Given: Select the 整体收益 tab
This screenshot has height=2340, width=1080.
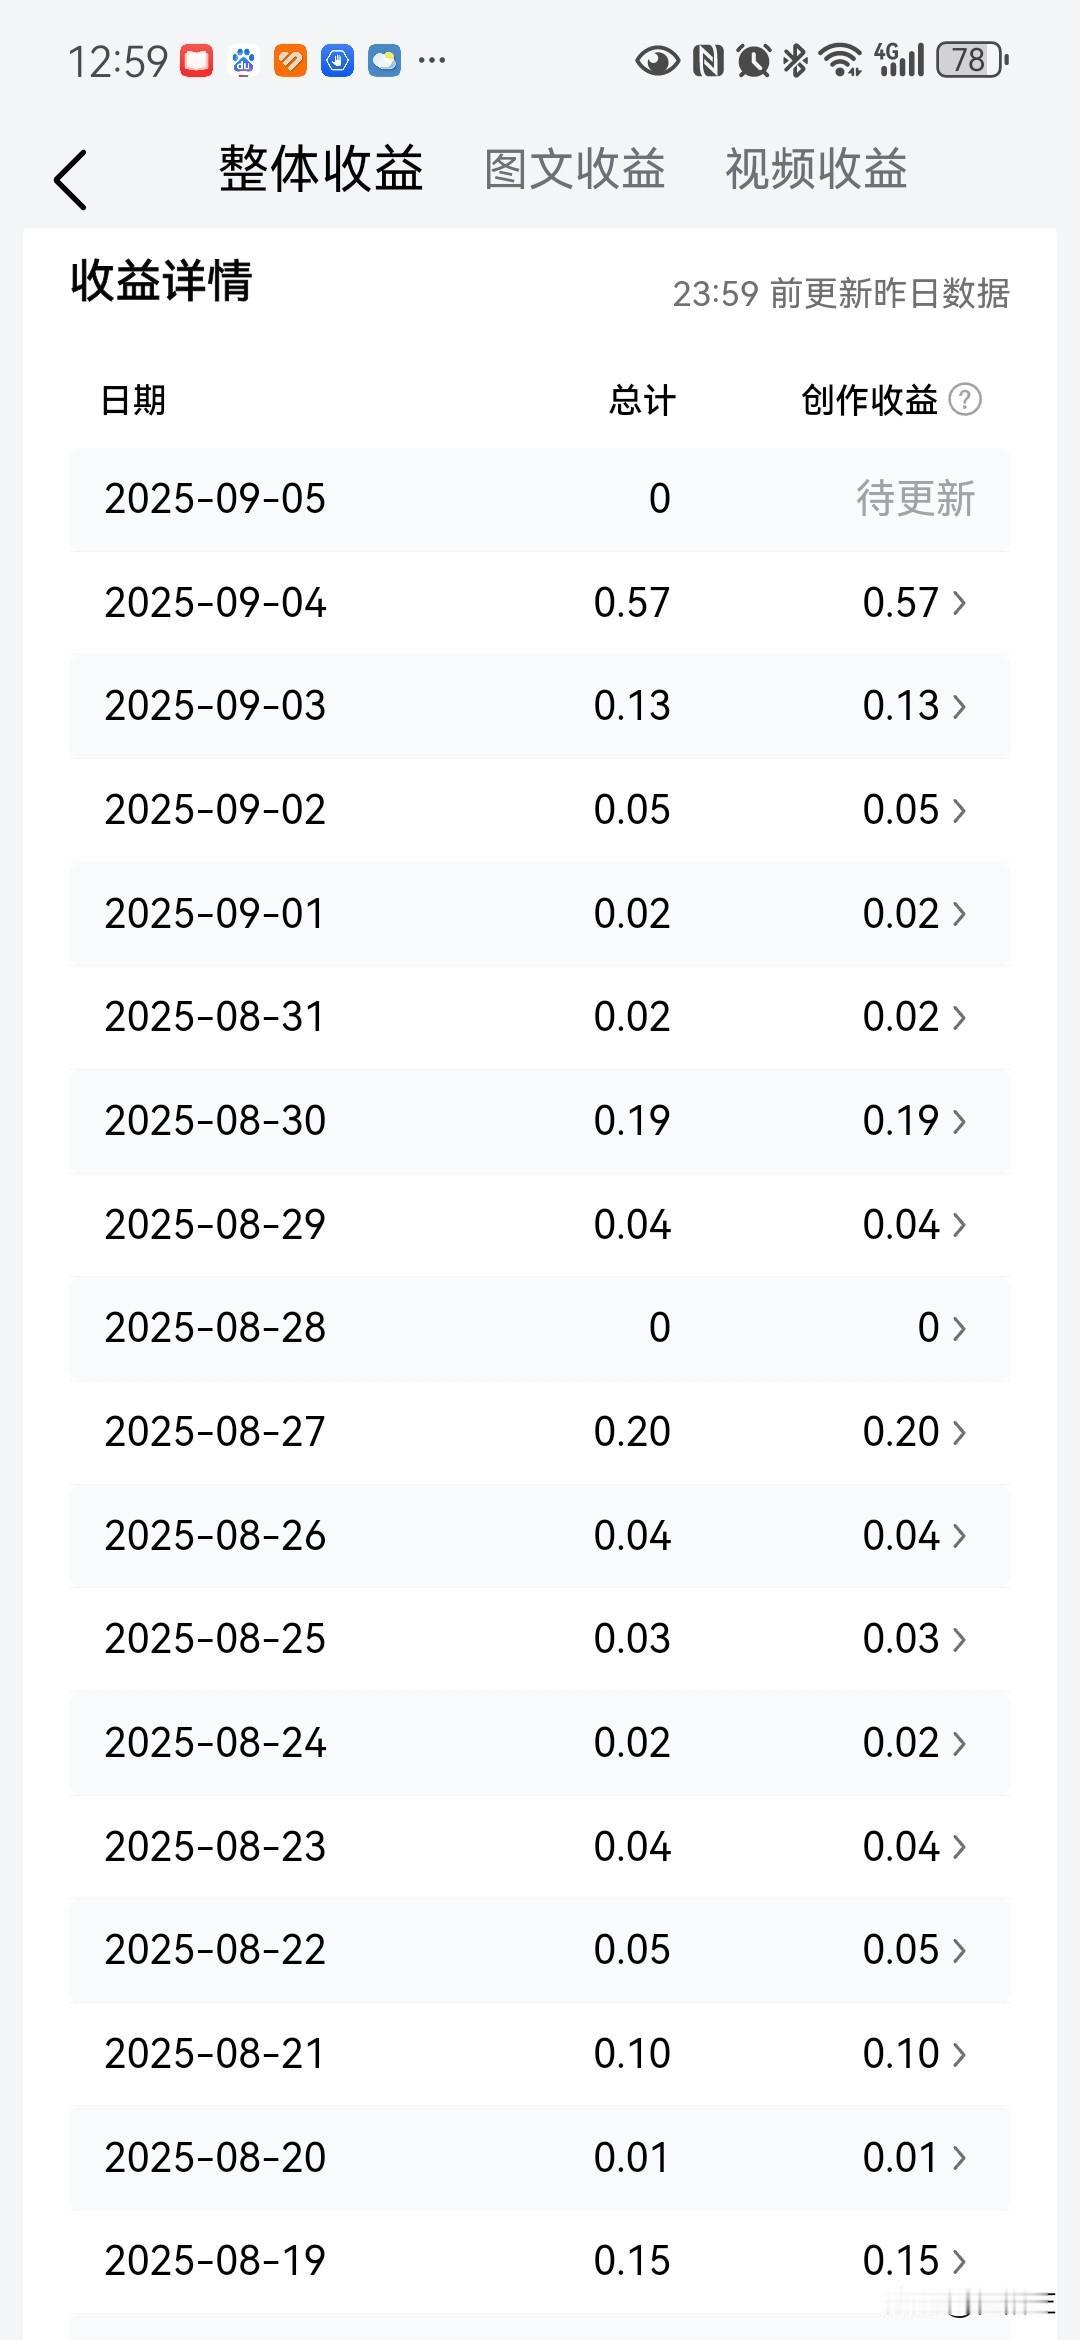Looking at the screenshot, I should point(321,168).
